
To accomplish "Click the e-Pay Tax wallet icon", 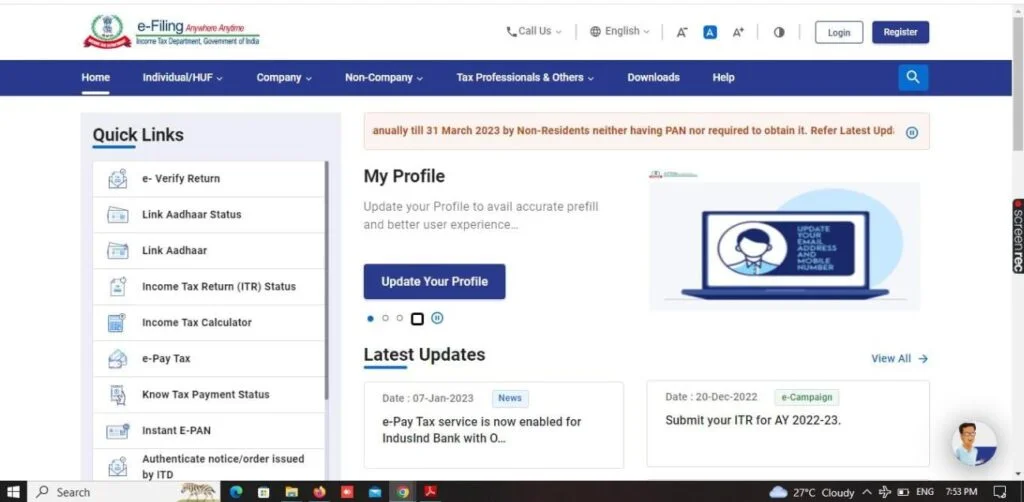I will pos(118,358).
